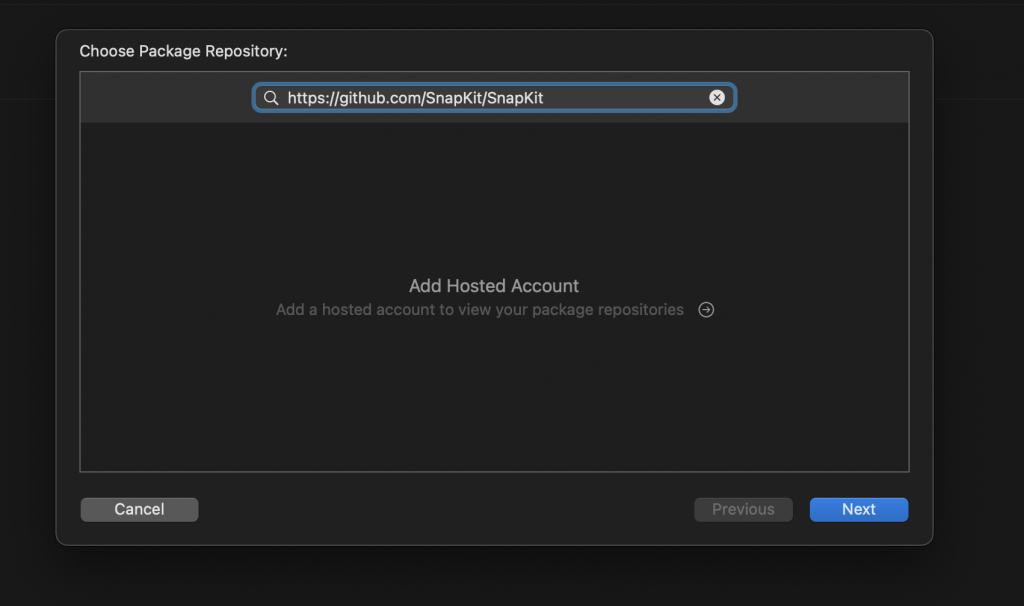
Task: Click into the package repository URL field
Action: coord(494,98)
